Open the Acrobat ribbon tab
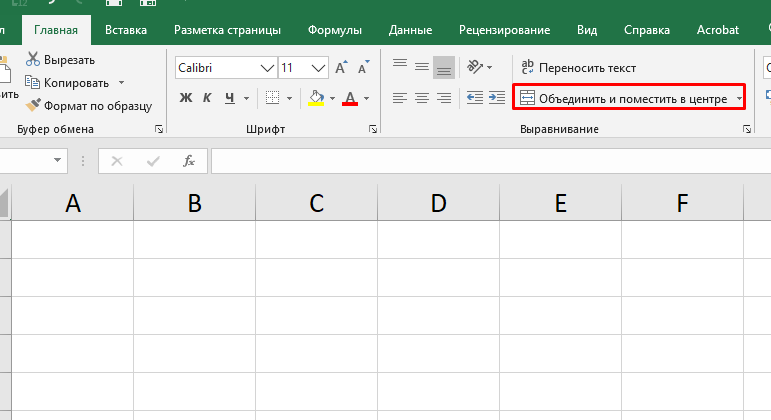This screenshot has width=771, height=420. click(717, 30)
